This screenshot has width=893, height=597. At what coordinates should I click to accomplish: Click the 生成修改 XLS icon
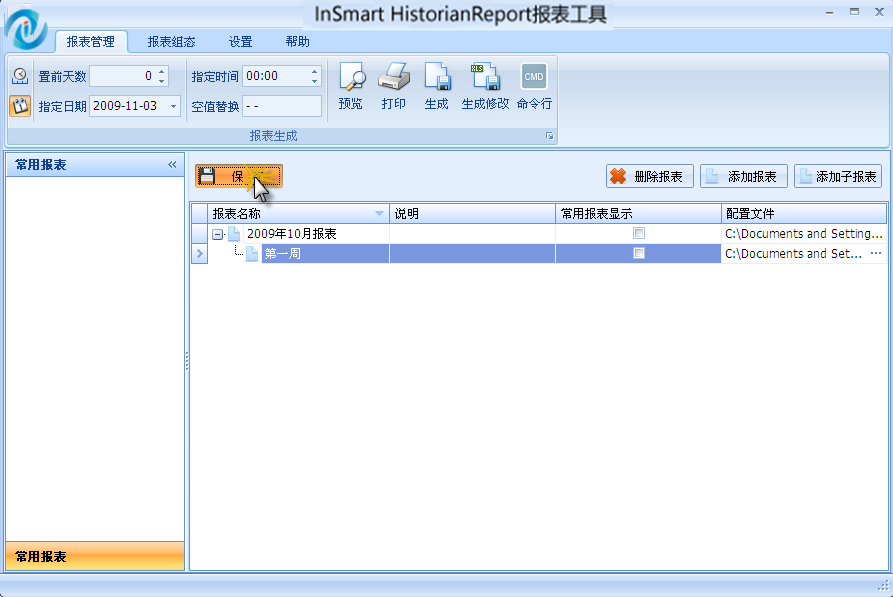(485, 86)
